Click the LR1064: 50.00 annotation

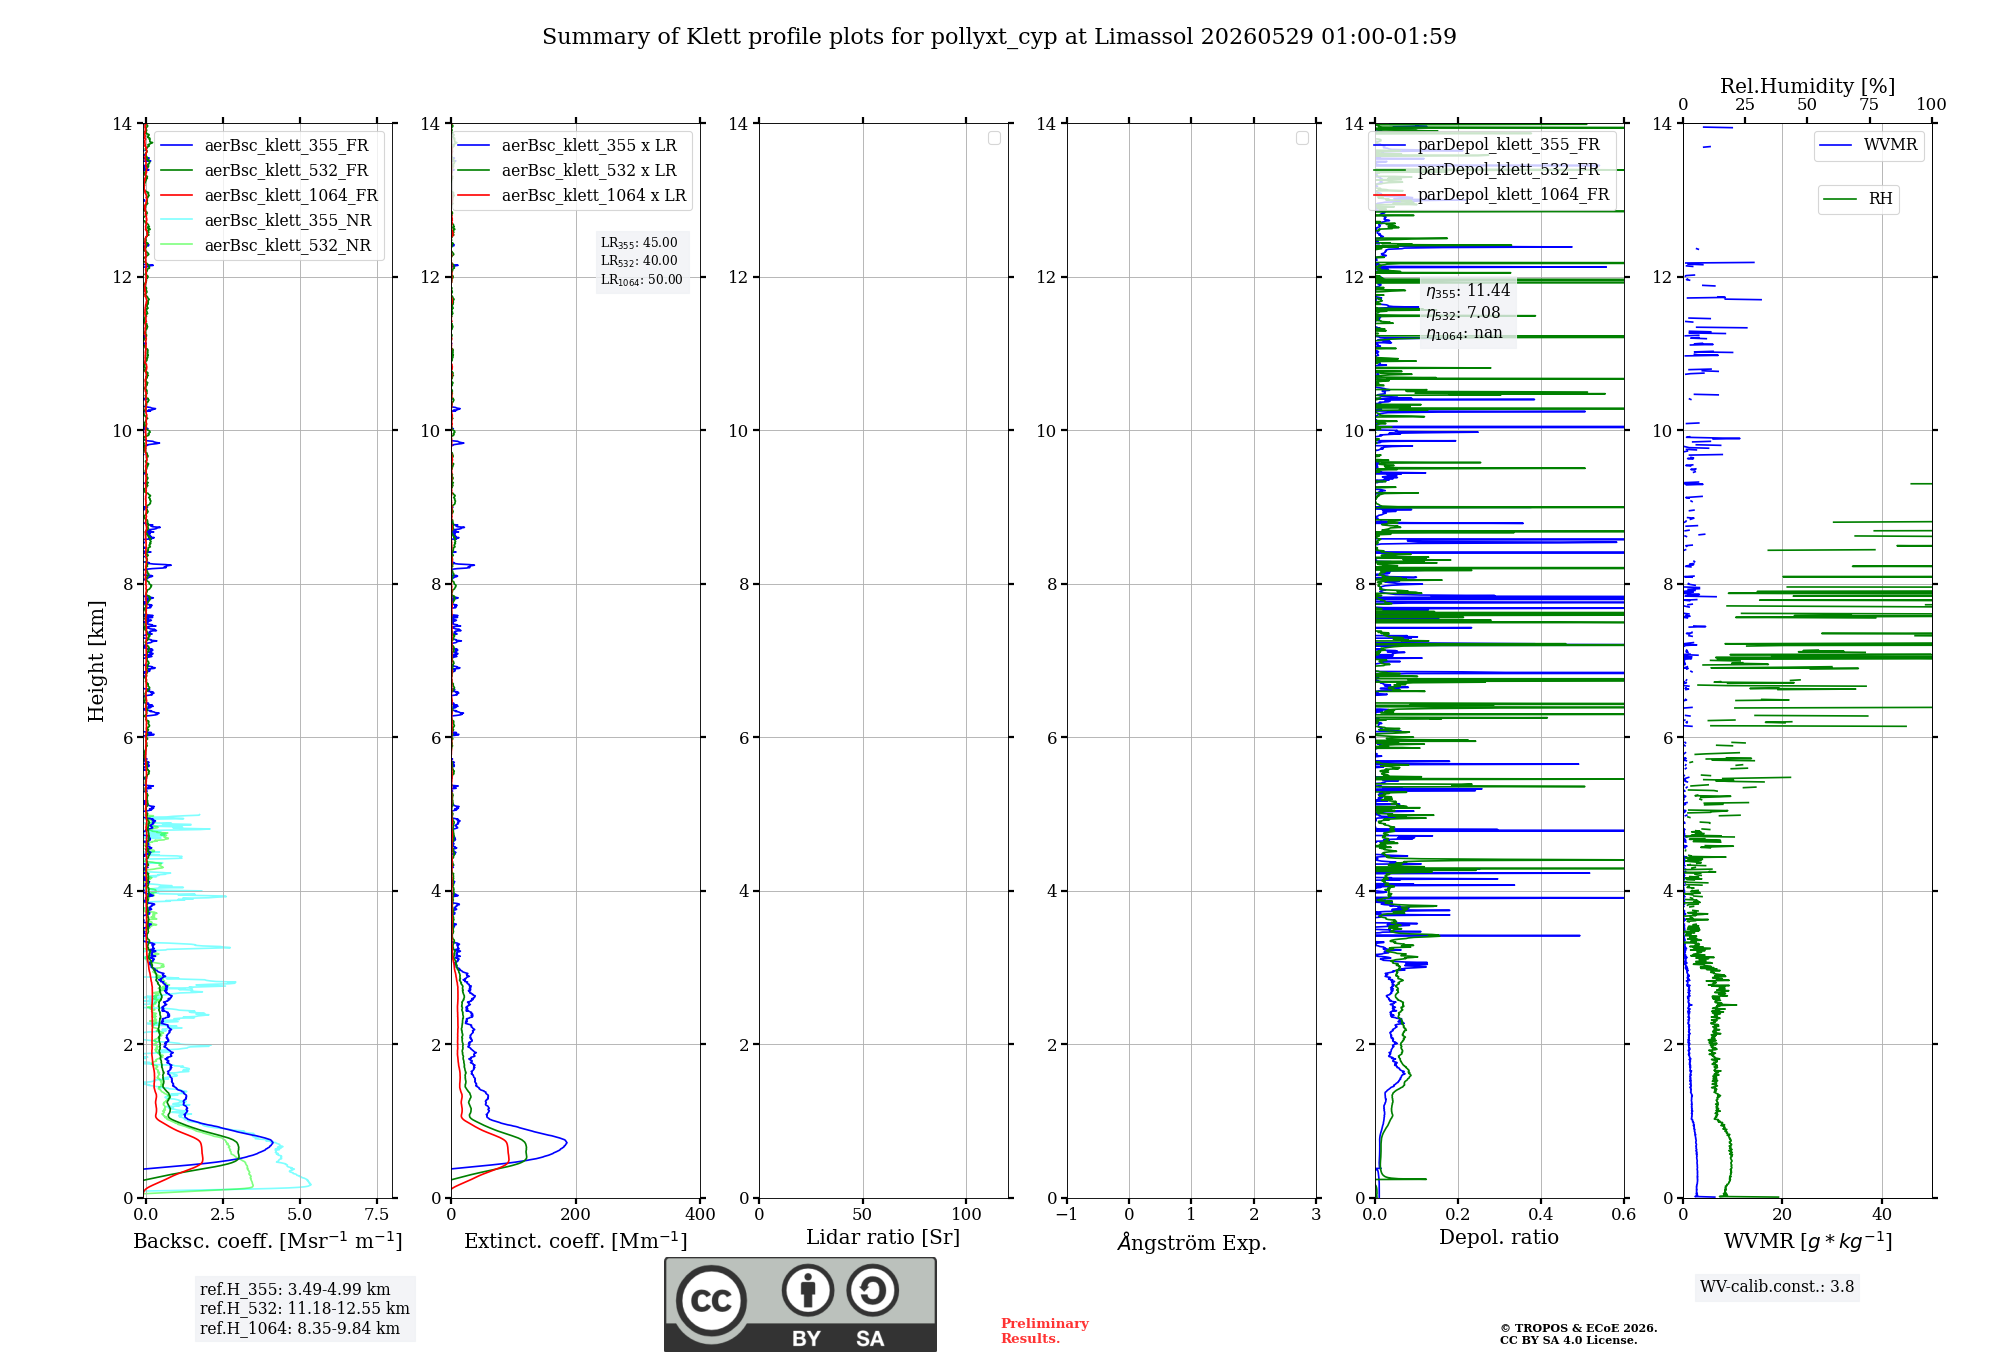641,280
